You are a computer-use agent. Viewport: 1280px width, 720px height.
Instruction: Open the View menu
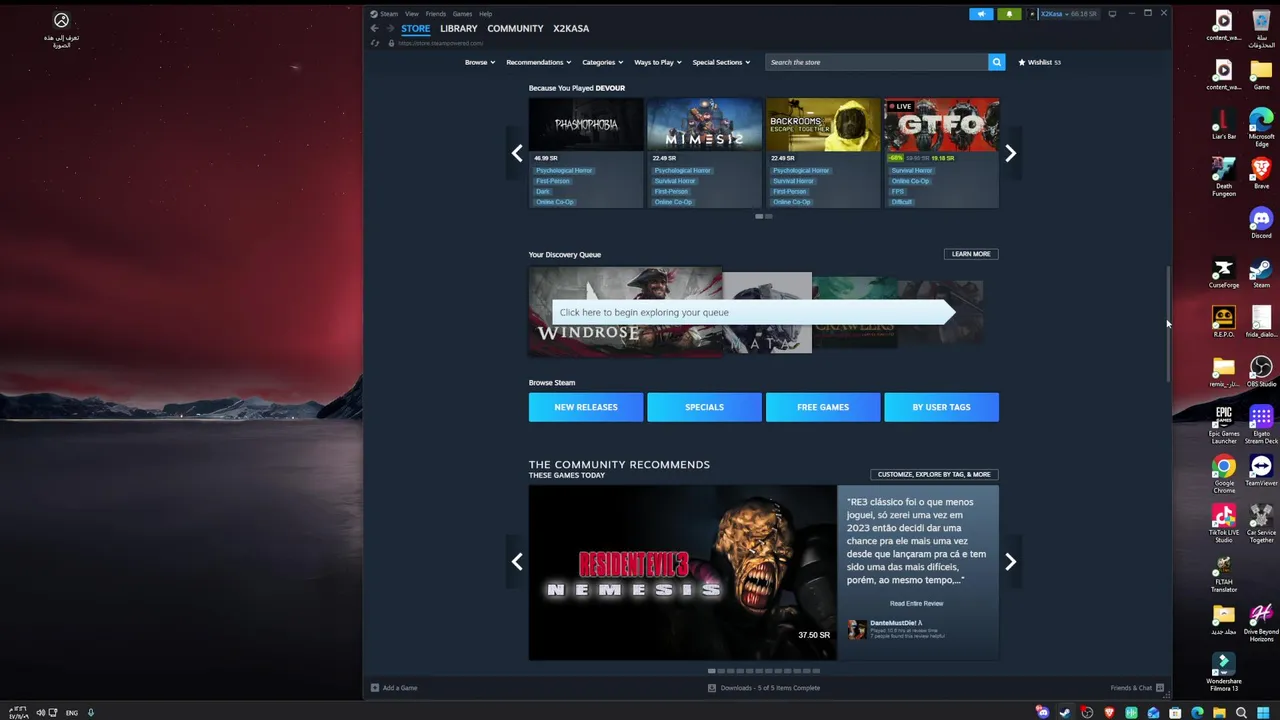tap(411, 14)
